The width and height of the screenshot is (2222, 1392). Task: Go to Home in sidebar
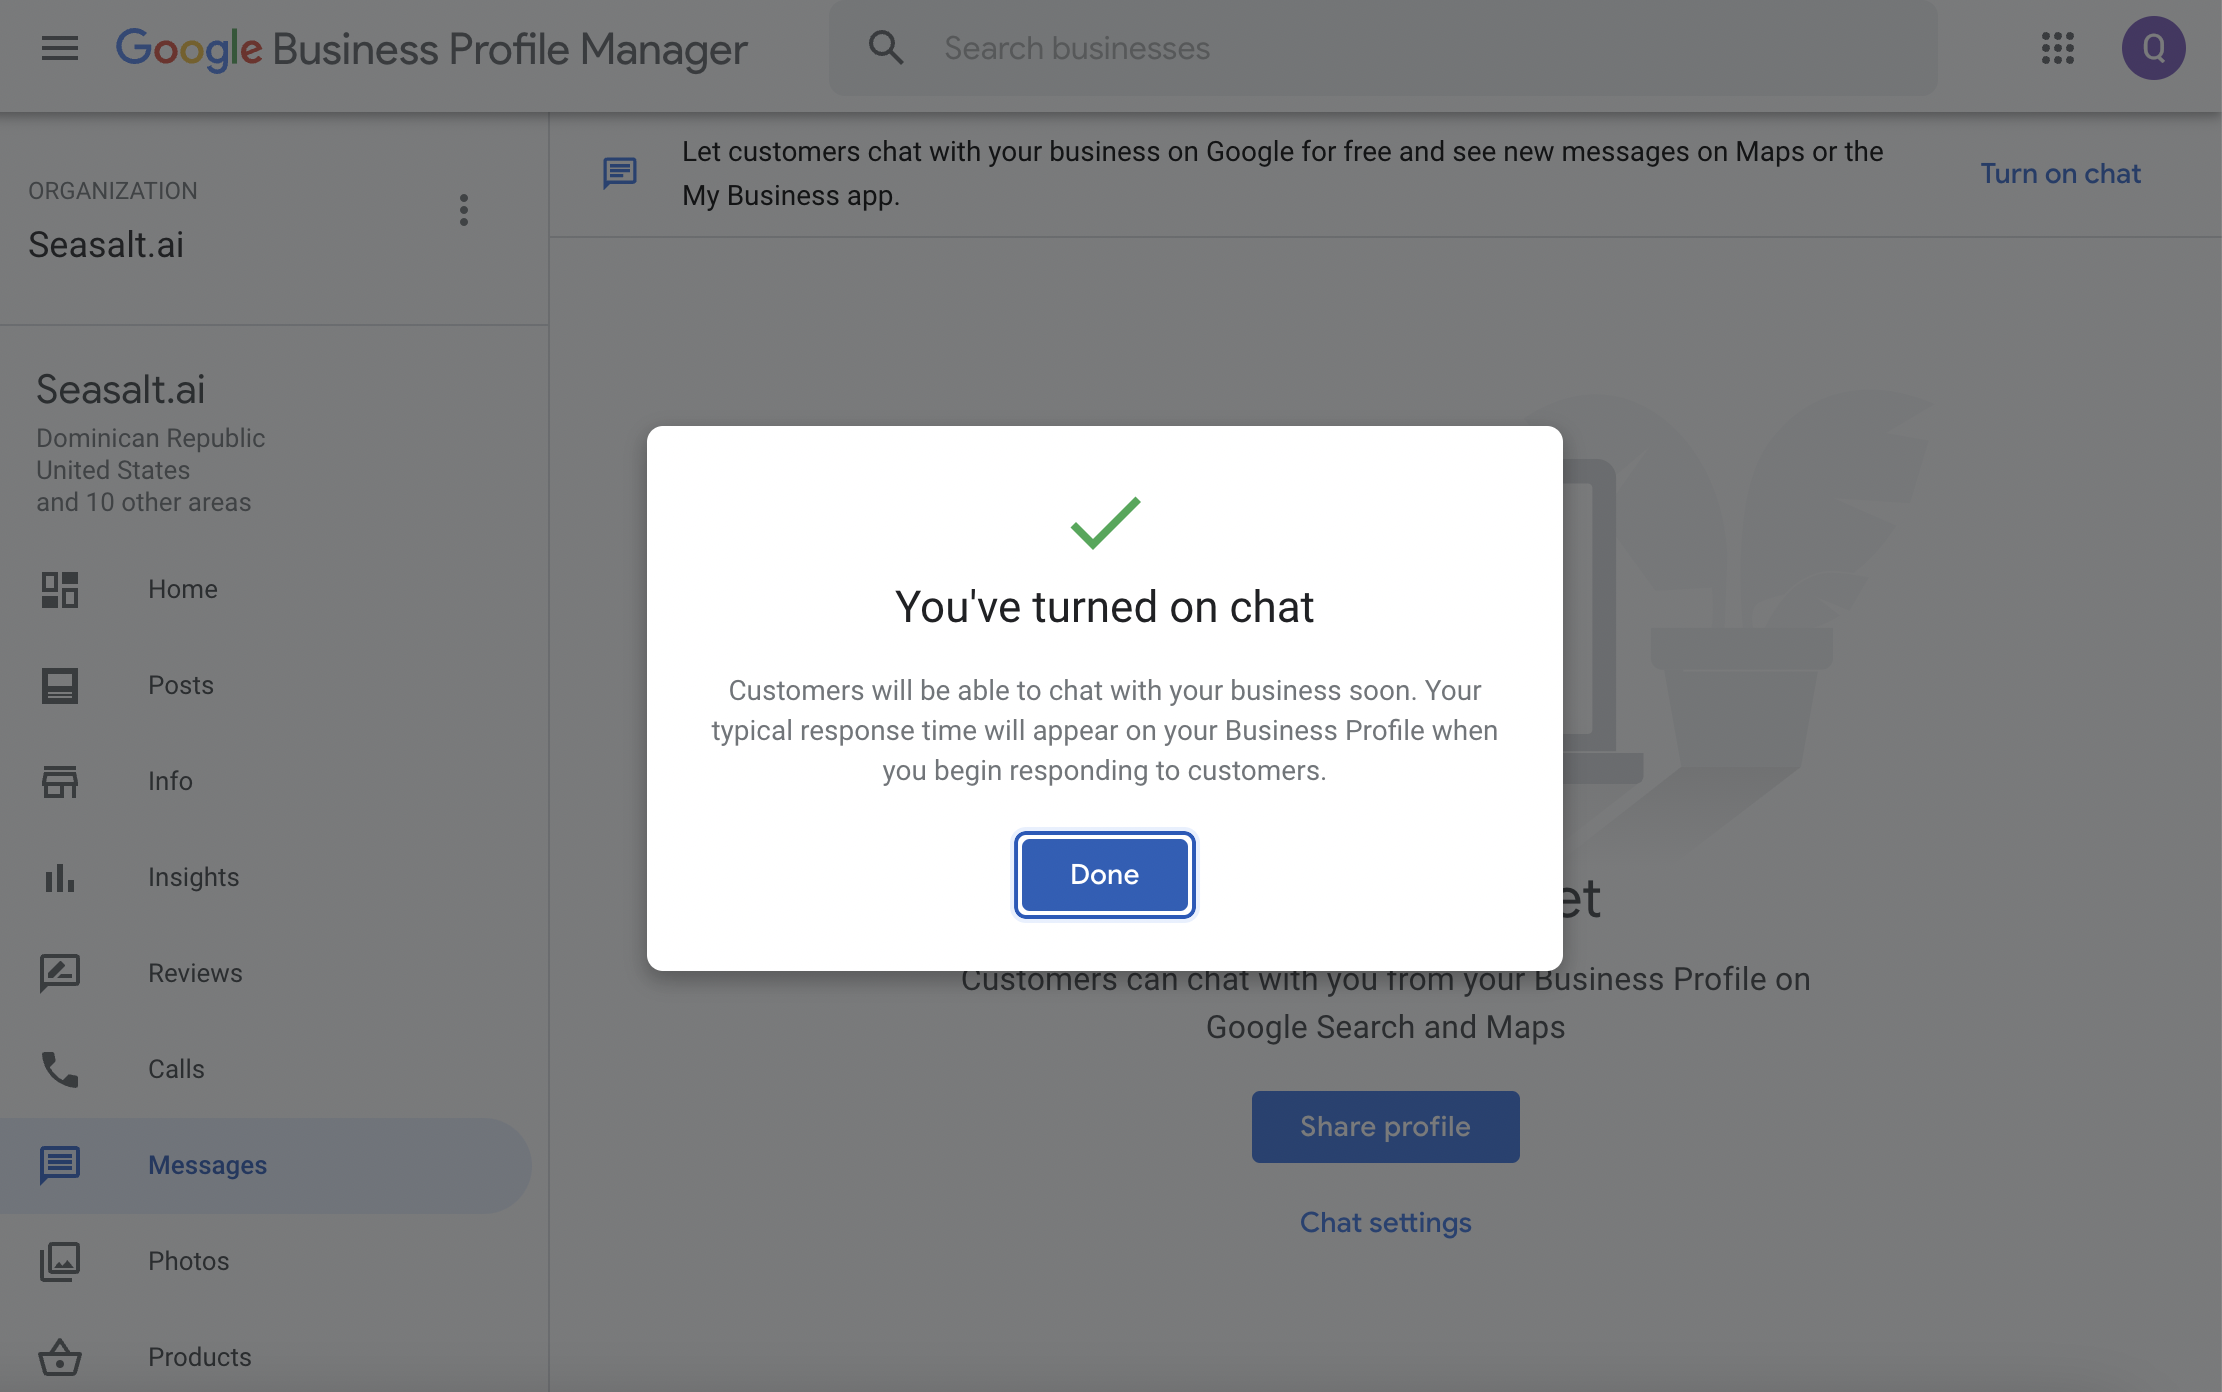pos(182,589)
